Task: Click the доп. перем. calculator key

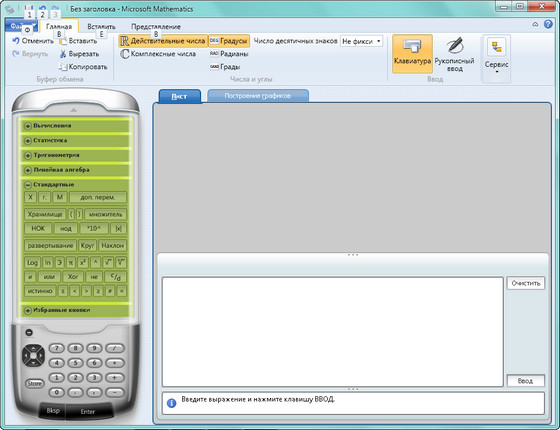Action: coord(98,197)
